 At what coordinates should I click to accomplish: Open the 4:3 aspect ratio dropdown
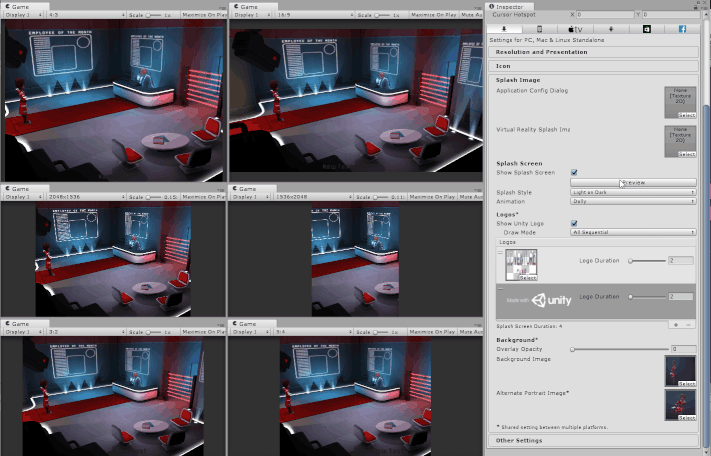[x=86, y=15]
